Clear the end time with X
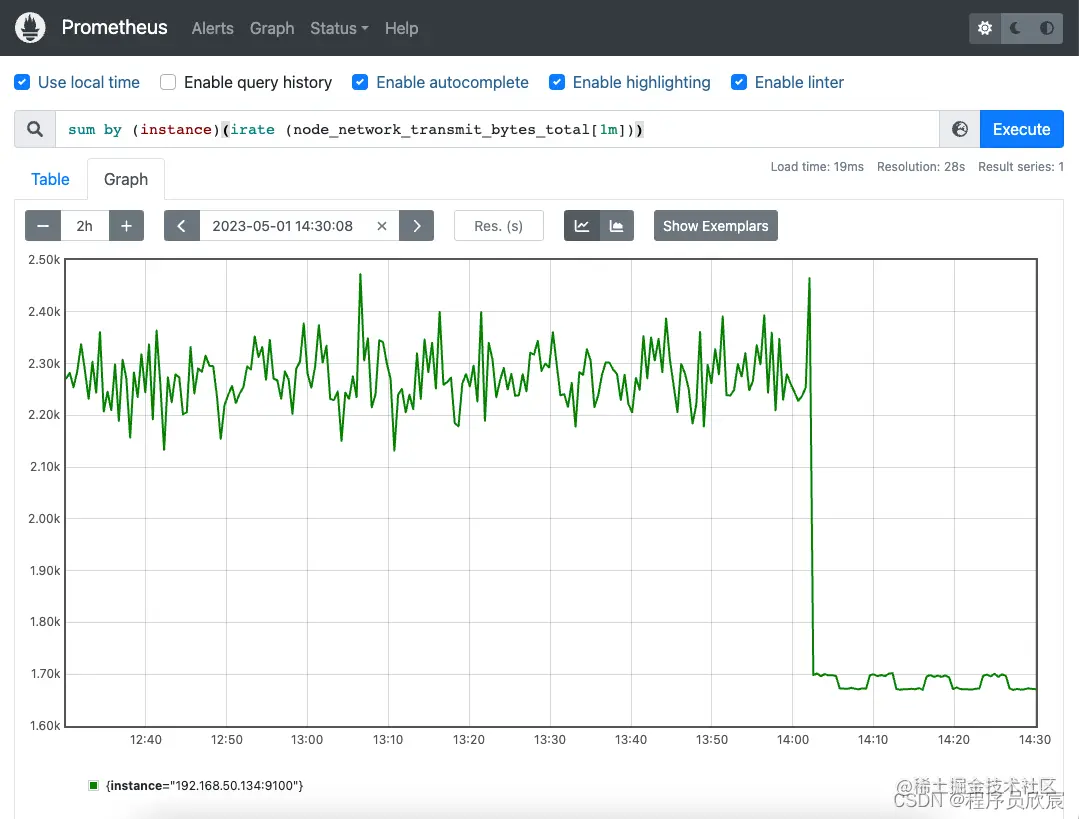Viewport: 1079px width, 819px height. [x=382, y=226]
